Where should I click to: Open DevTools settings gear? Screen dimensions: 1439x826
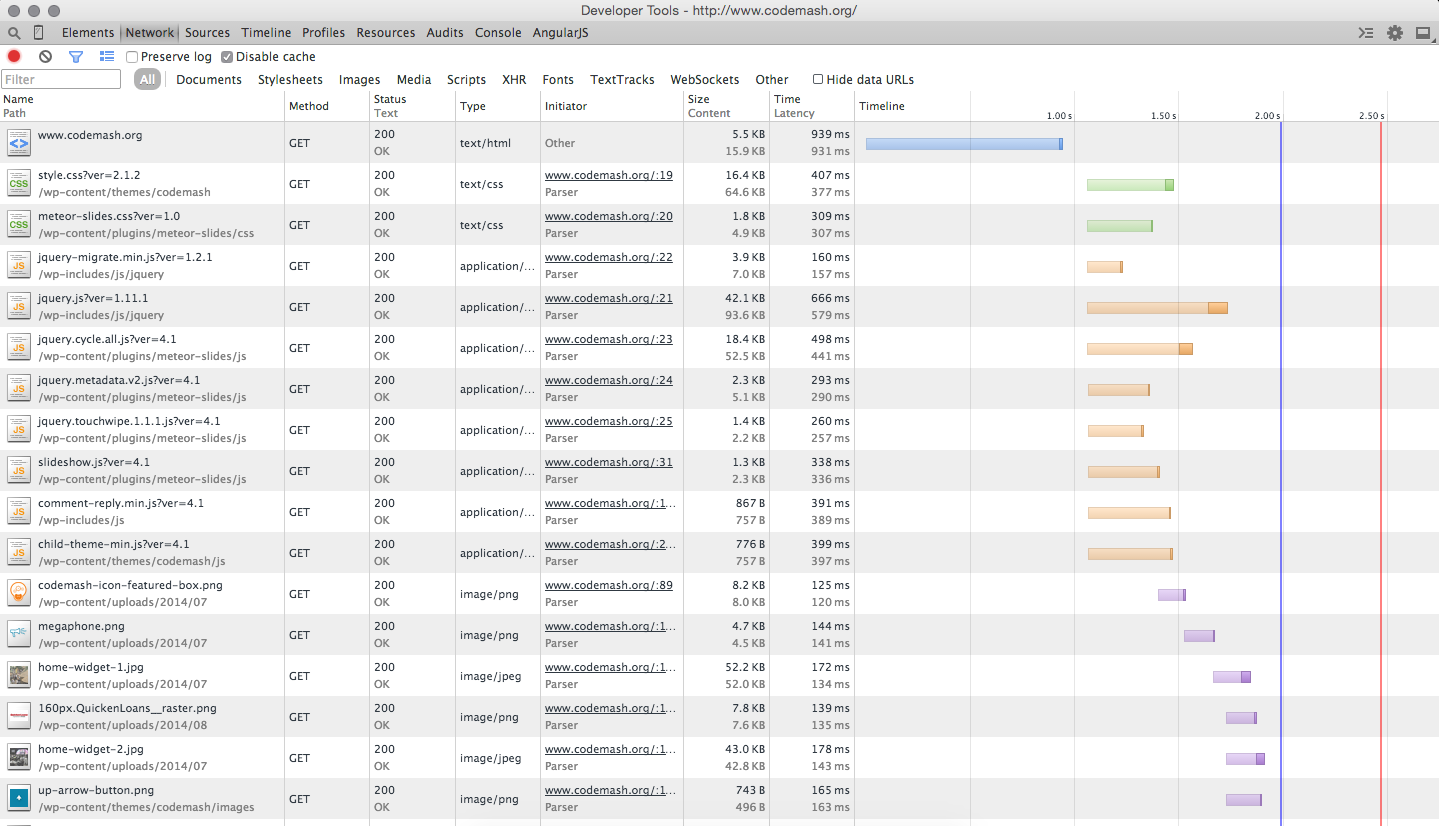pyautogui.click(x=1395, y=33)
